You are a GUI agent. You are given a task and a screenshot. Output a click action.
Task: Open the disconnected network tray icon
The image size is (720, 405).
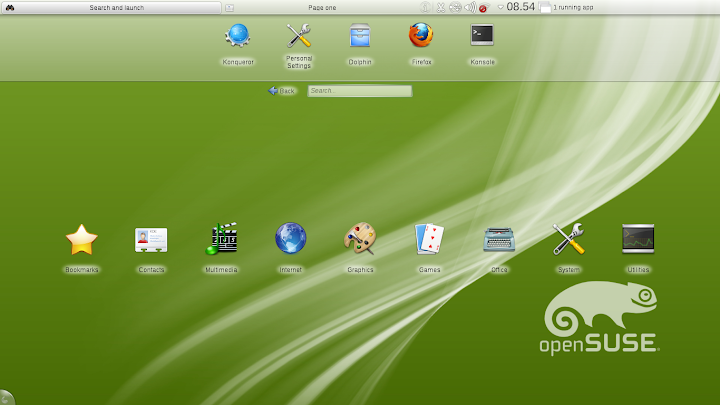(484, 7)
